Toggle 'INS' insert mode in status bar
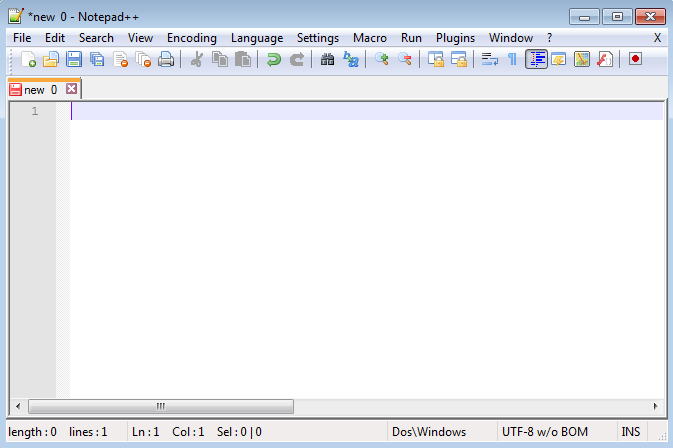This screenshot has width=673, height=448. [x=631, y=432]
